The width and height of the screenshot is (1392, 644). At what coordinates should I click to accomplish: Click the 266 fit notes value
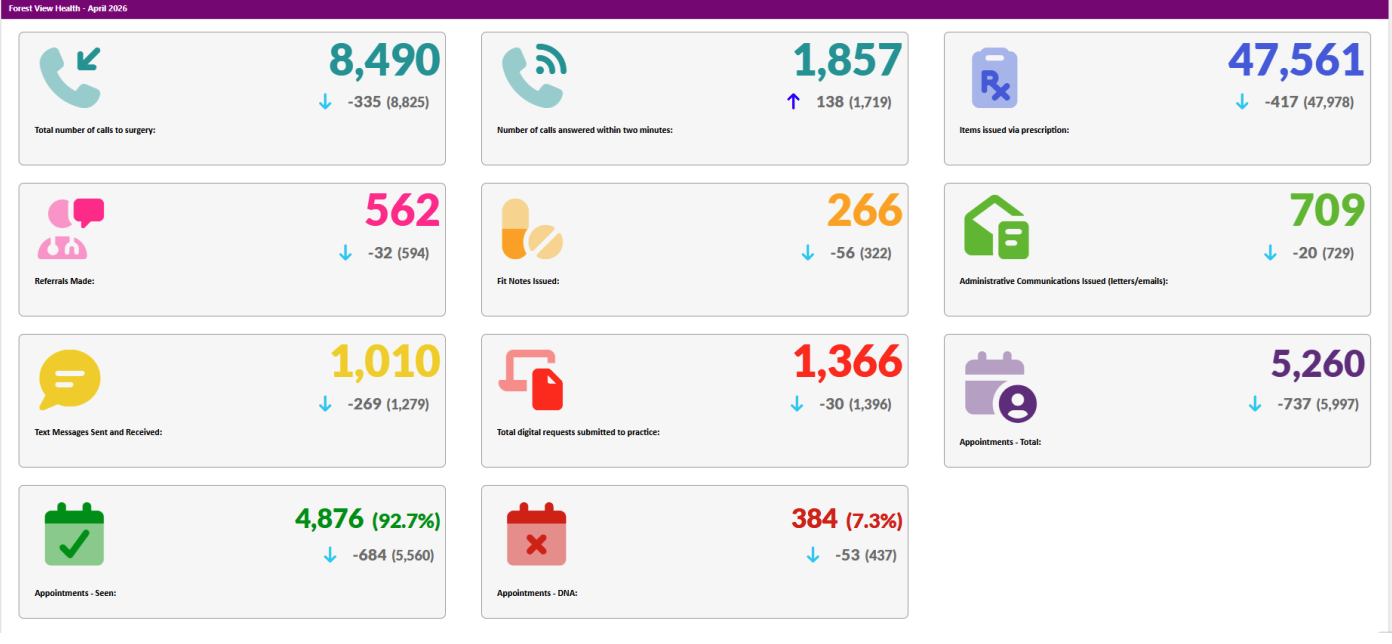865,212
